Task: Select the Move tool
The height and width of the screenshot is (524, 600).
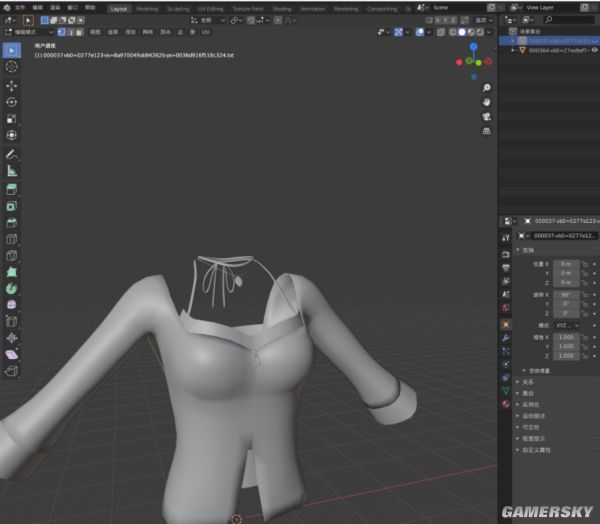Action: click(12, 86)
